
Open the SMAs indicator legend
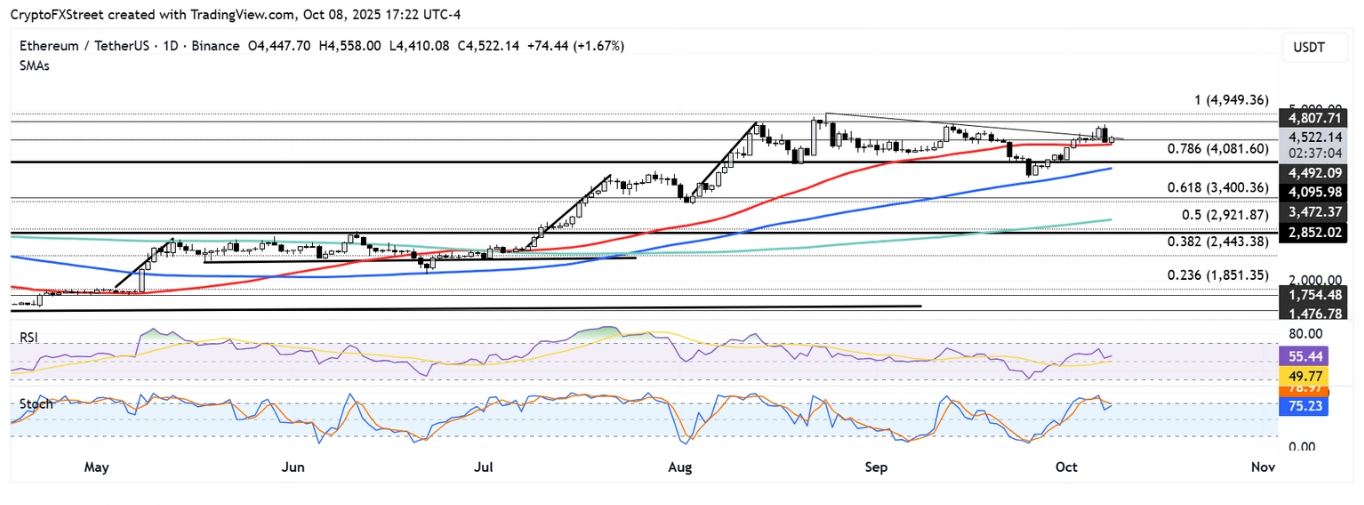pos(37,64)
